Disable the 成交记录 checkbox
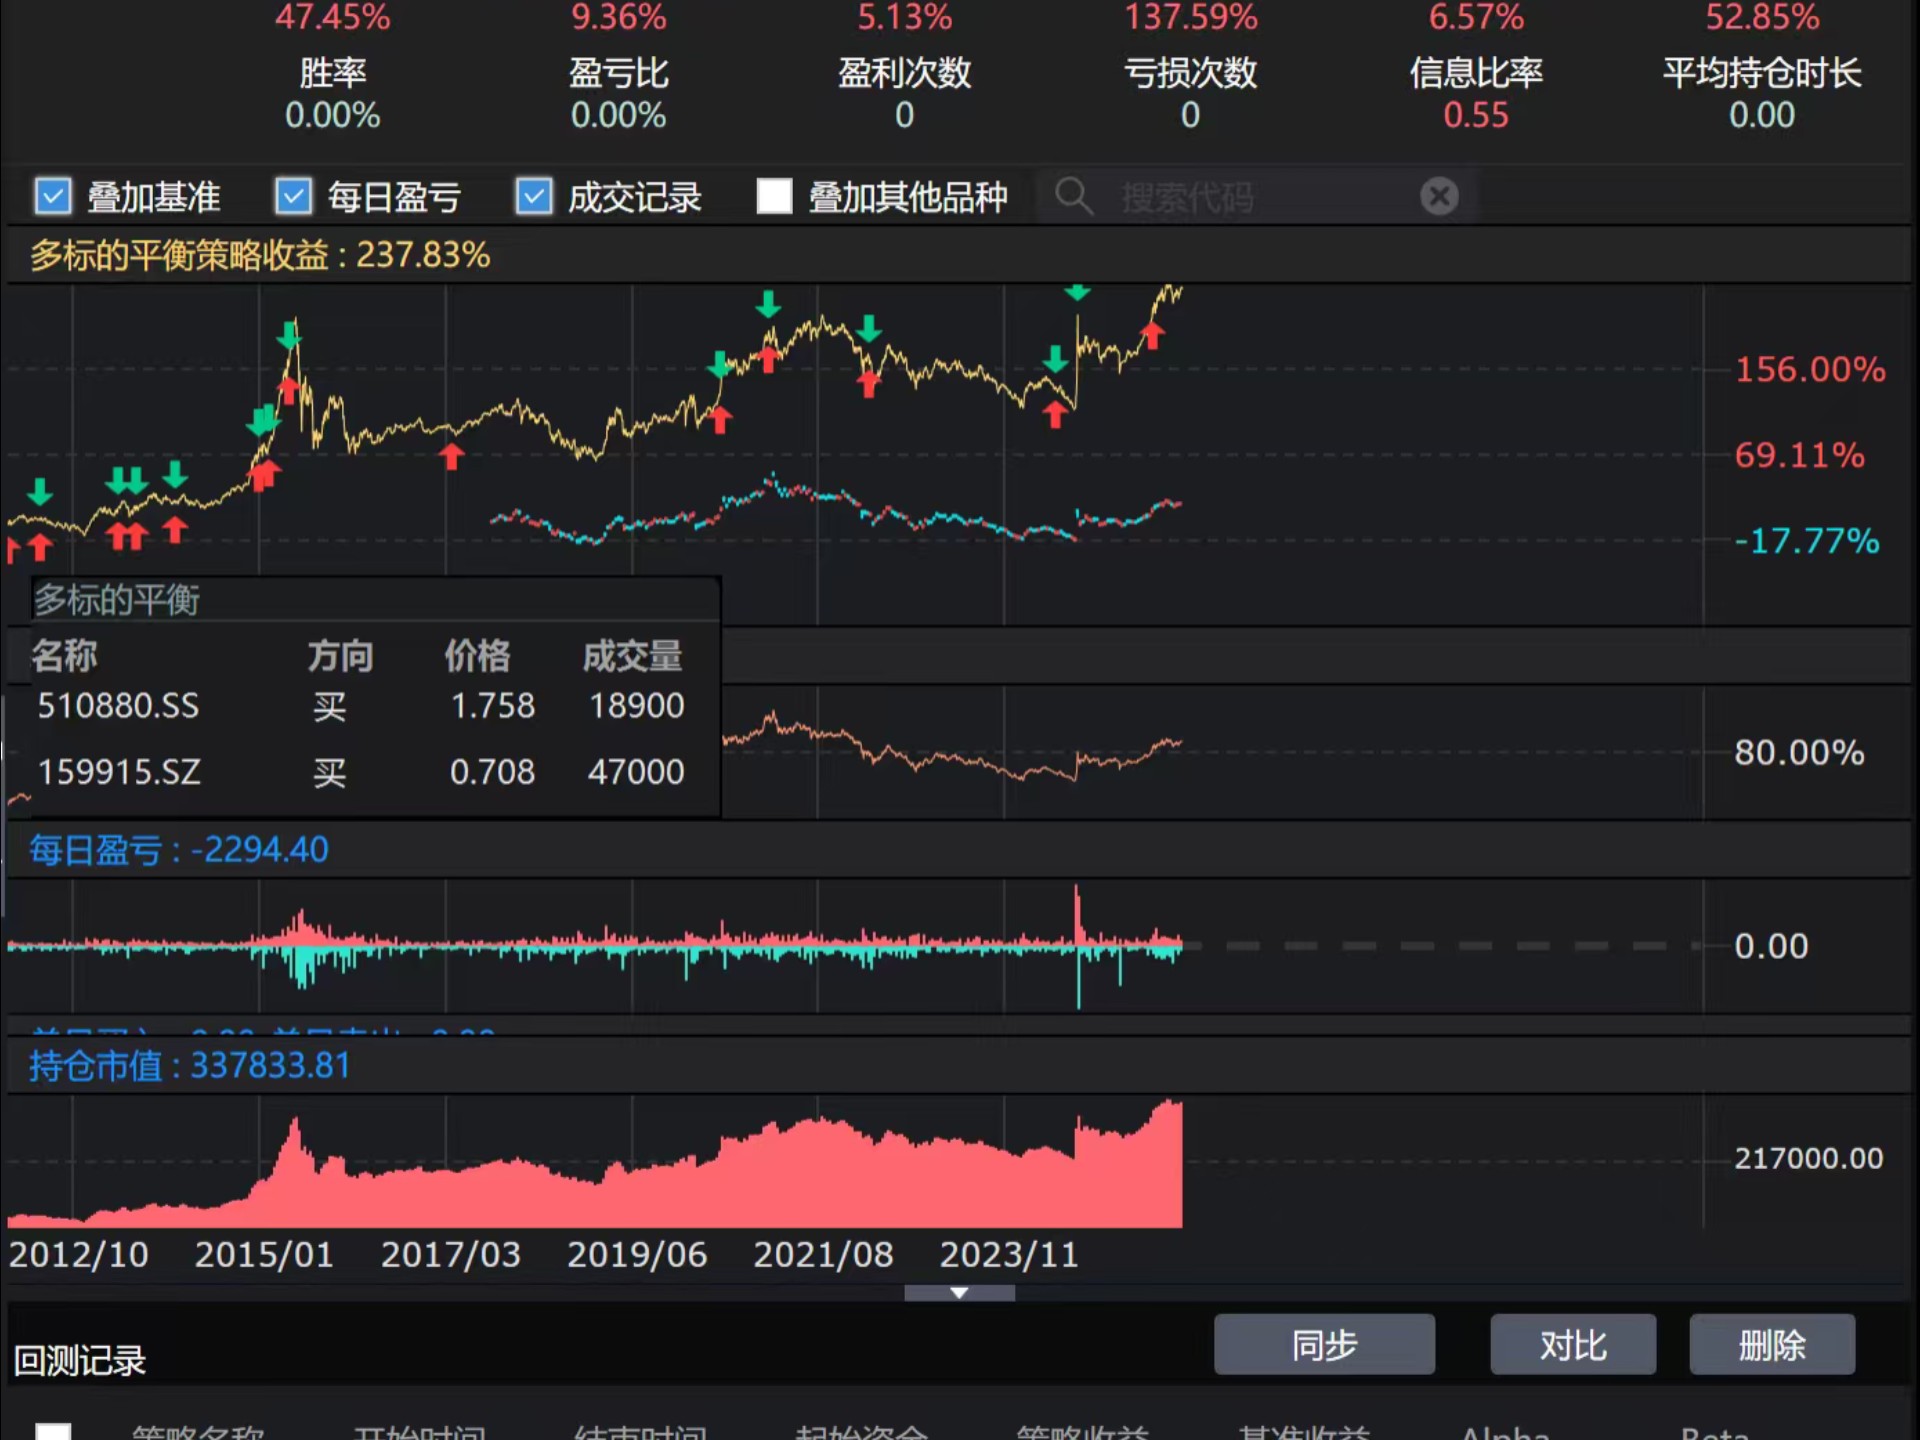Screen dimensions: 1920x1440 534,196
